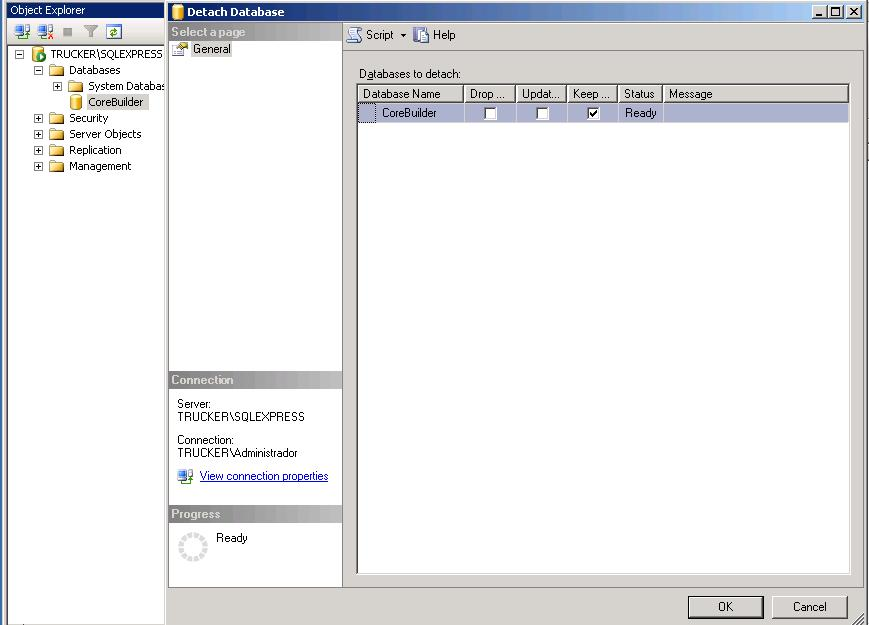This screenshot has width=869, height=625.
Task: Click the Help button label
Action: coord(444,35)
